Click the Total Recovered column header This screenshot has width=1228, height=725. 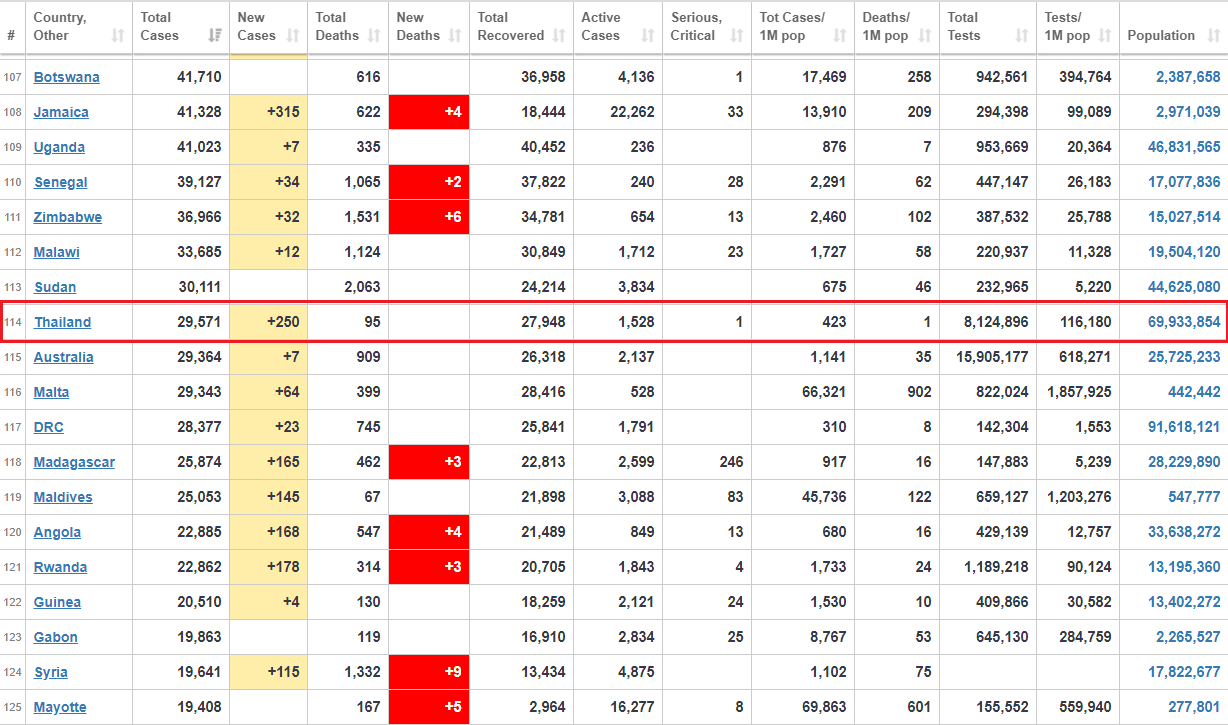[510, 27]
